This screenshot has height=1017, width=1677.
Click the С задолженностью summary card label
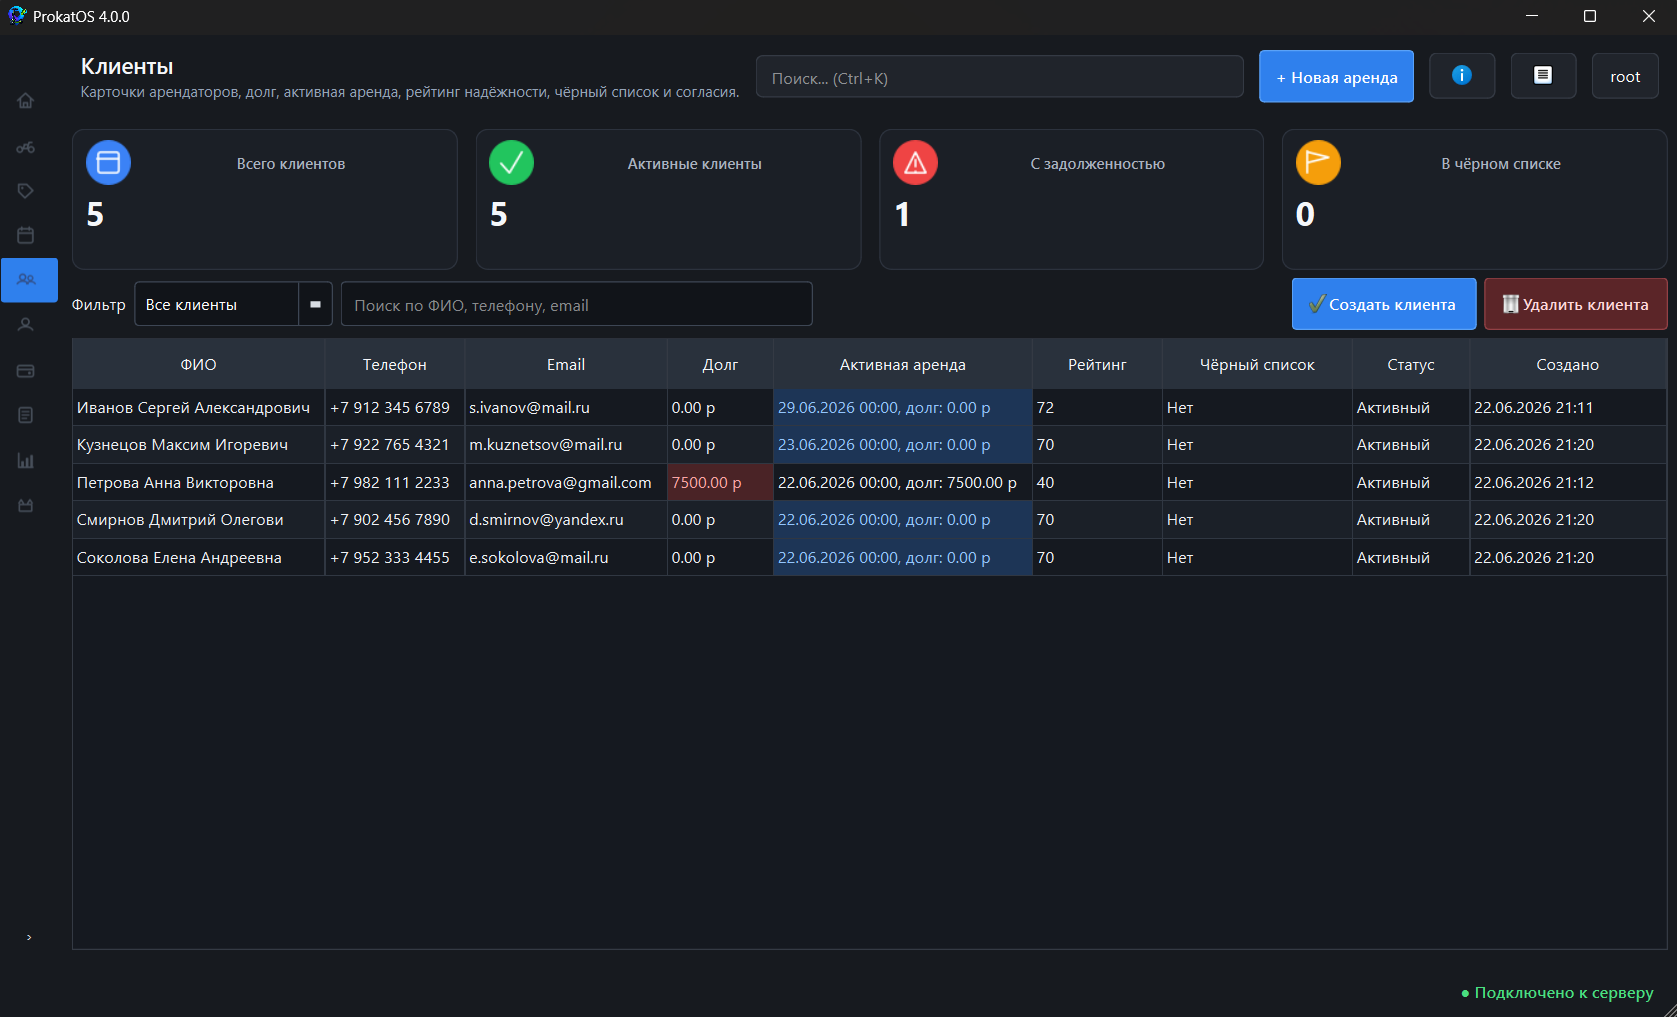[x=1097, y=164]
